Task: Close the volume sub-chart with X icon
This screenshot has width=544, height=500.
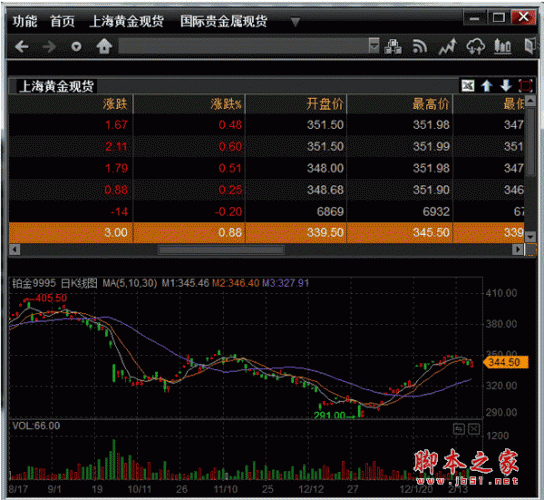Action: click(x=474, y=429)
